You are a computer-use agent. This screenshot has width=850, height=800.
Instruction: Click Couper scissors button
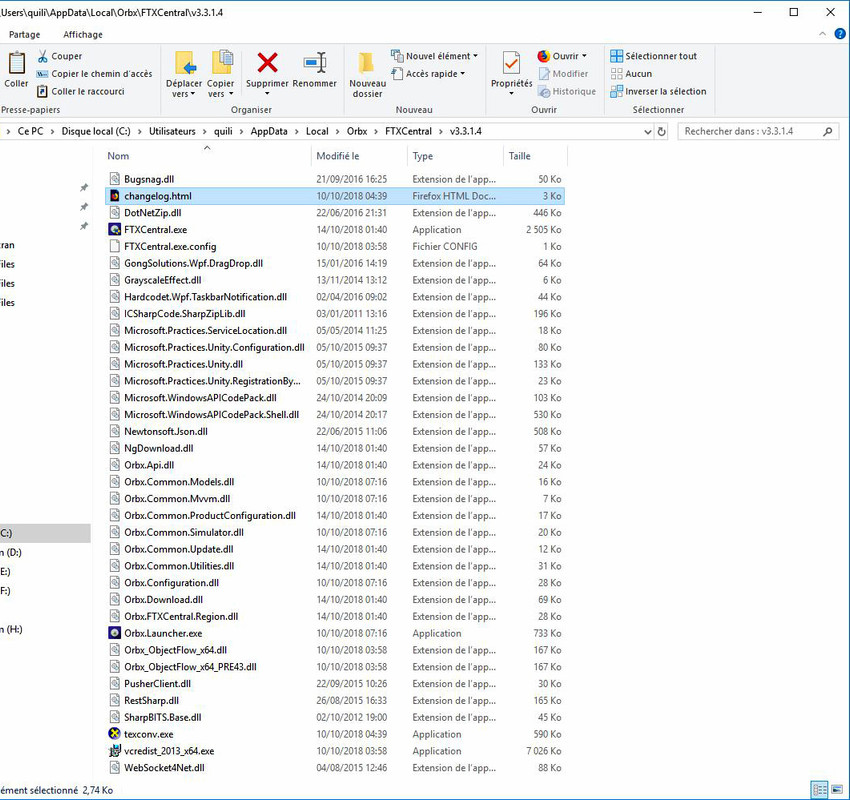click(60, 56)
